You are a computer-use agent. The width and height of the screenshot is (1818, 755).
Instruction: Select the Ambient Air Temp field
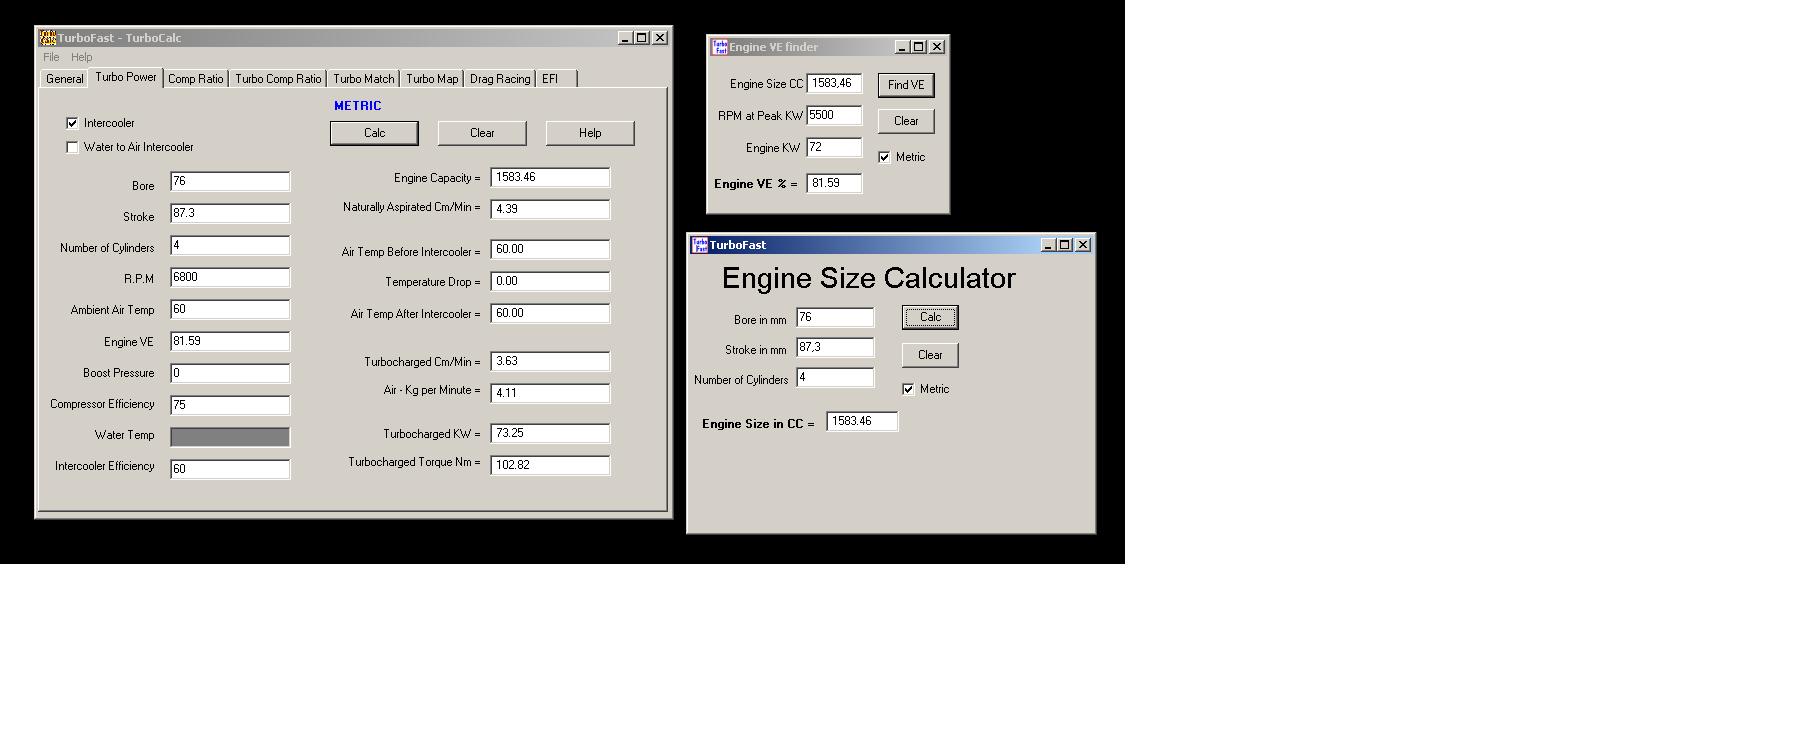pyautogui.click(x=230, y=309)
